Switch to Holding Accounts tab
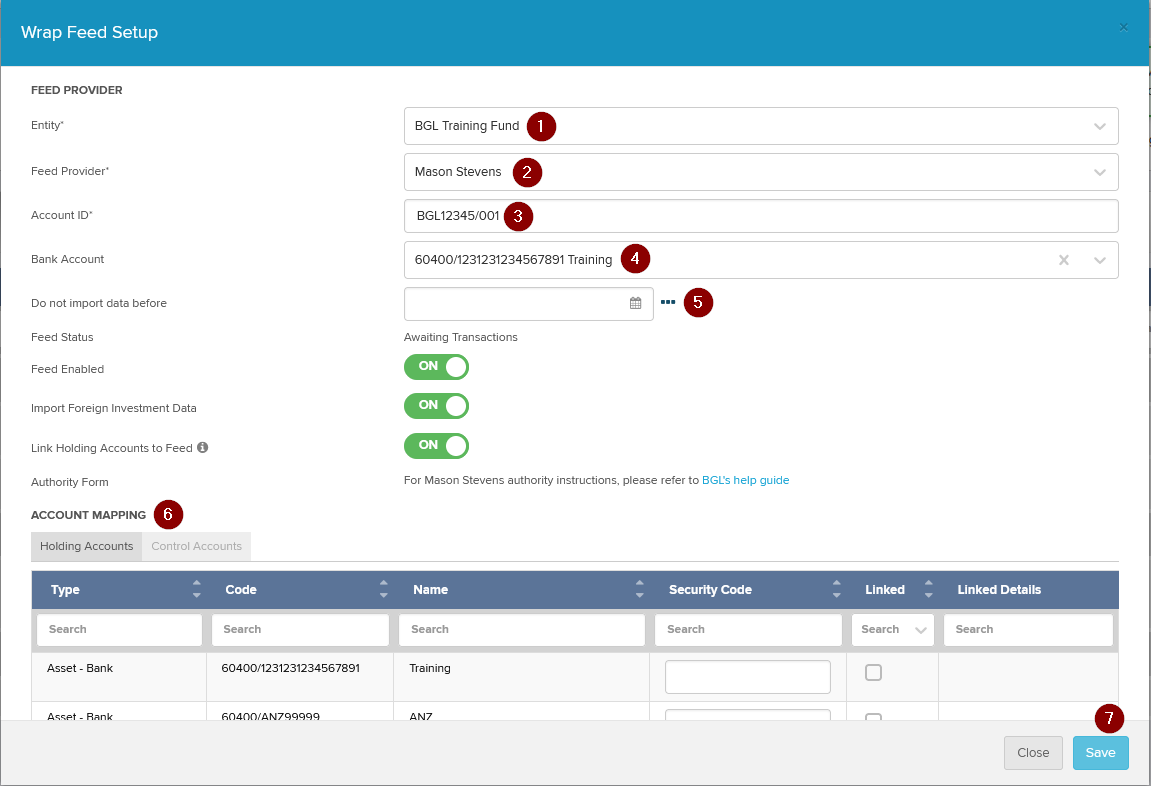This screenshot has height=786, width=1151. point(87,546)
